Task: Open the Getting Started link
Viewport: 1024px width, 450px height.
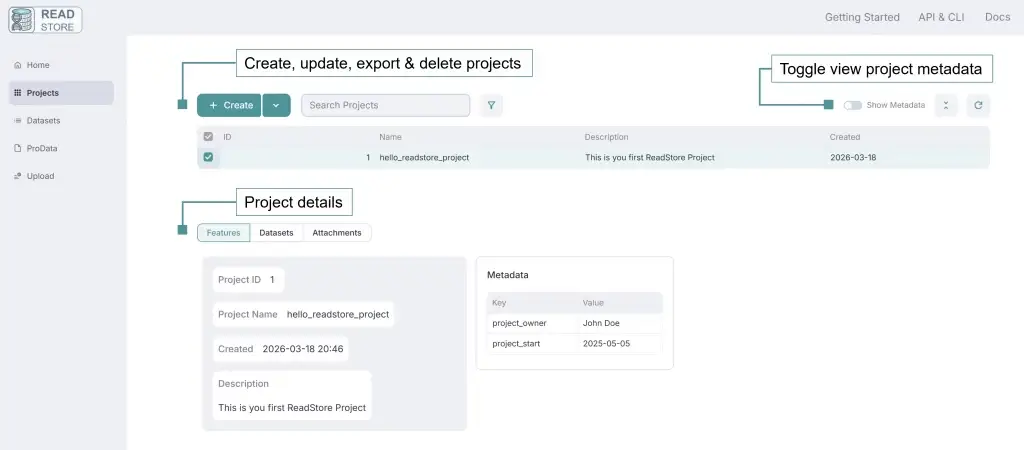Action: [x=862, y=17]
